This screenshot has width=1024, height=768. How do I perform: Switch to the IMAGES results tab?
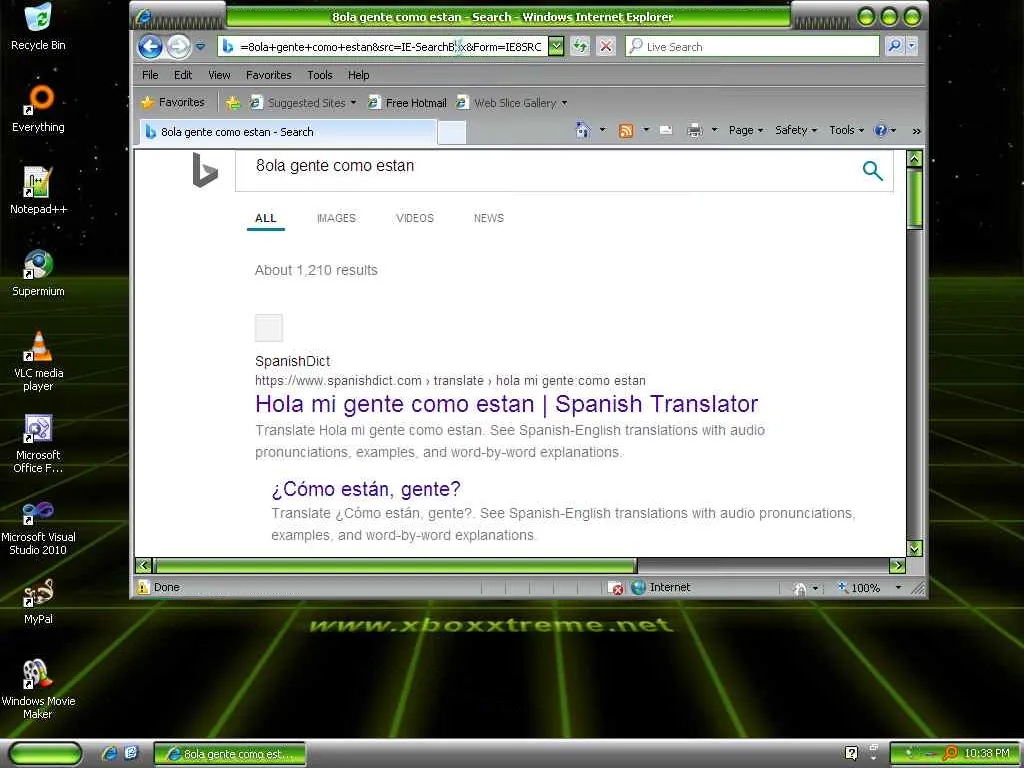click(x=336, y=218)
